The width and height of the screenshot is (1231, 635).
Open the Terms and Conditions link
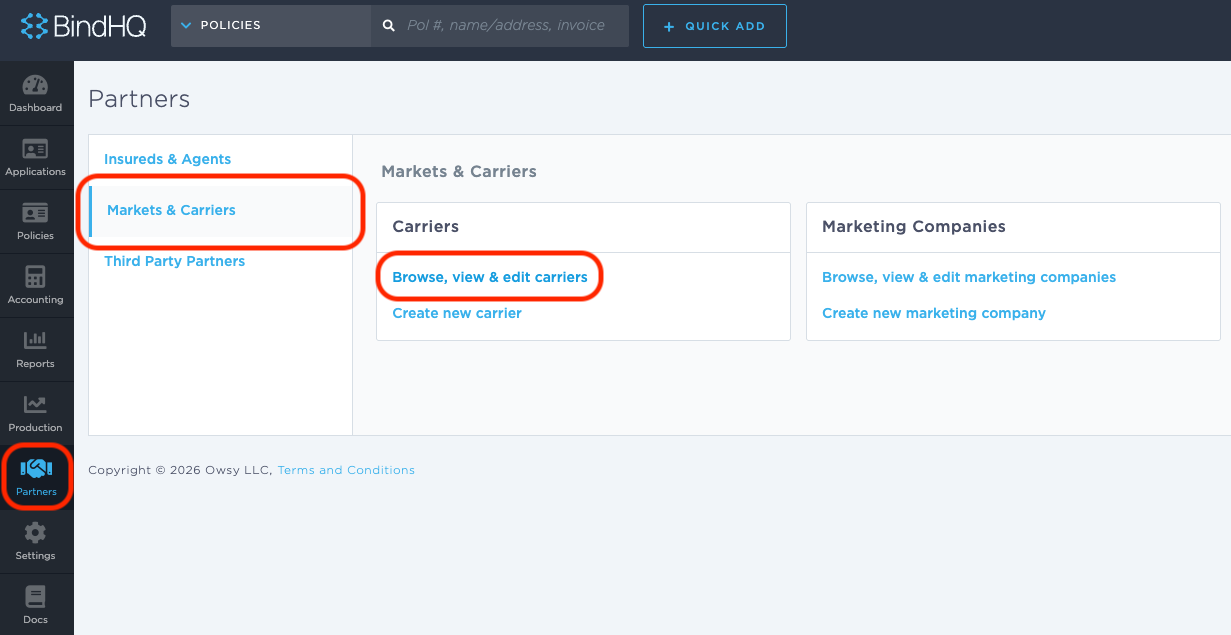pos(346,470)
